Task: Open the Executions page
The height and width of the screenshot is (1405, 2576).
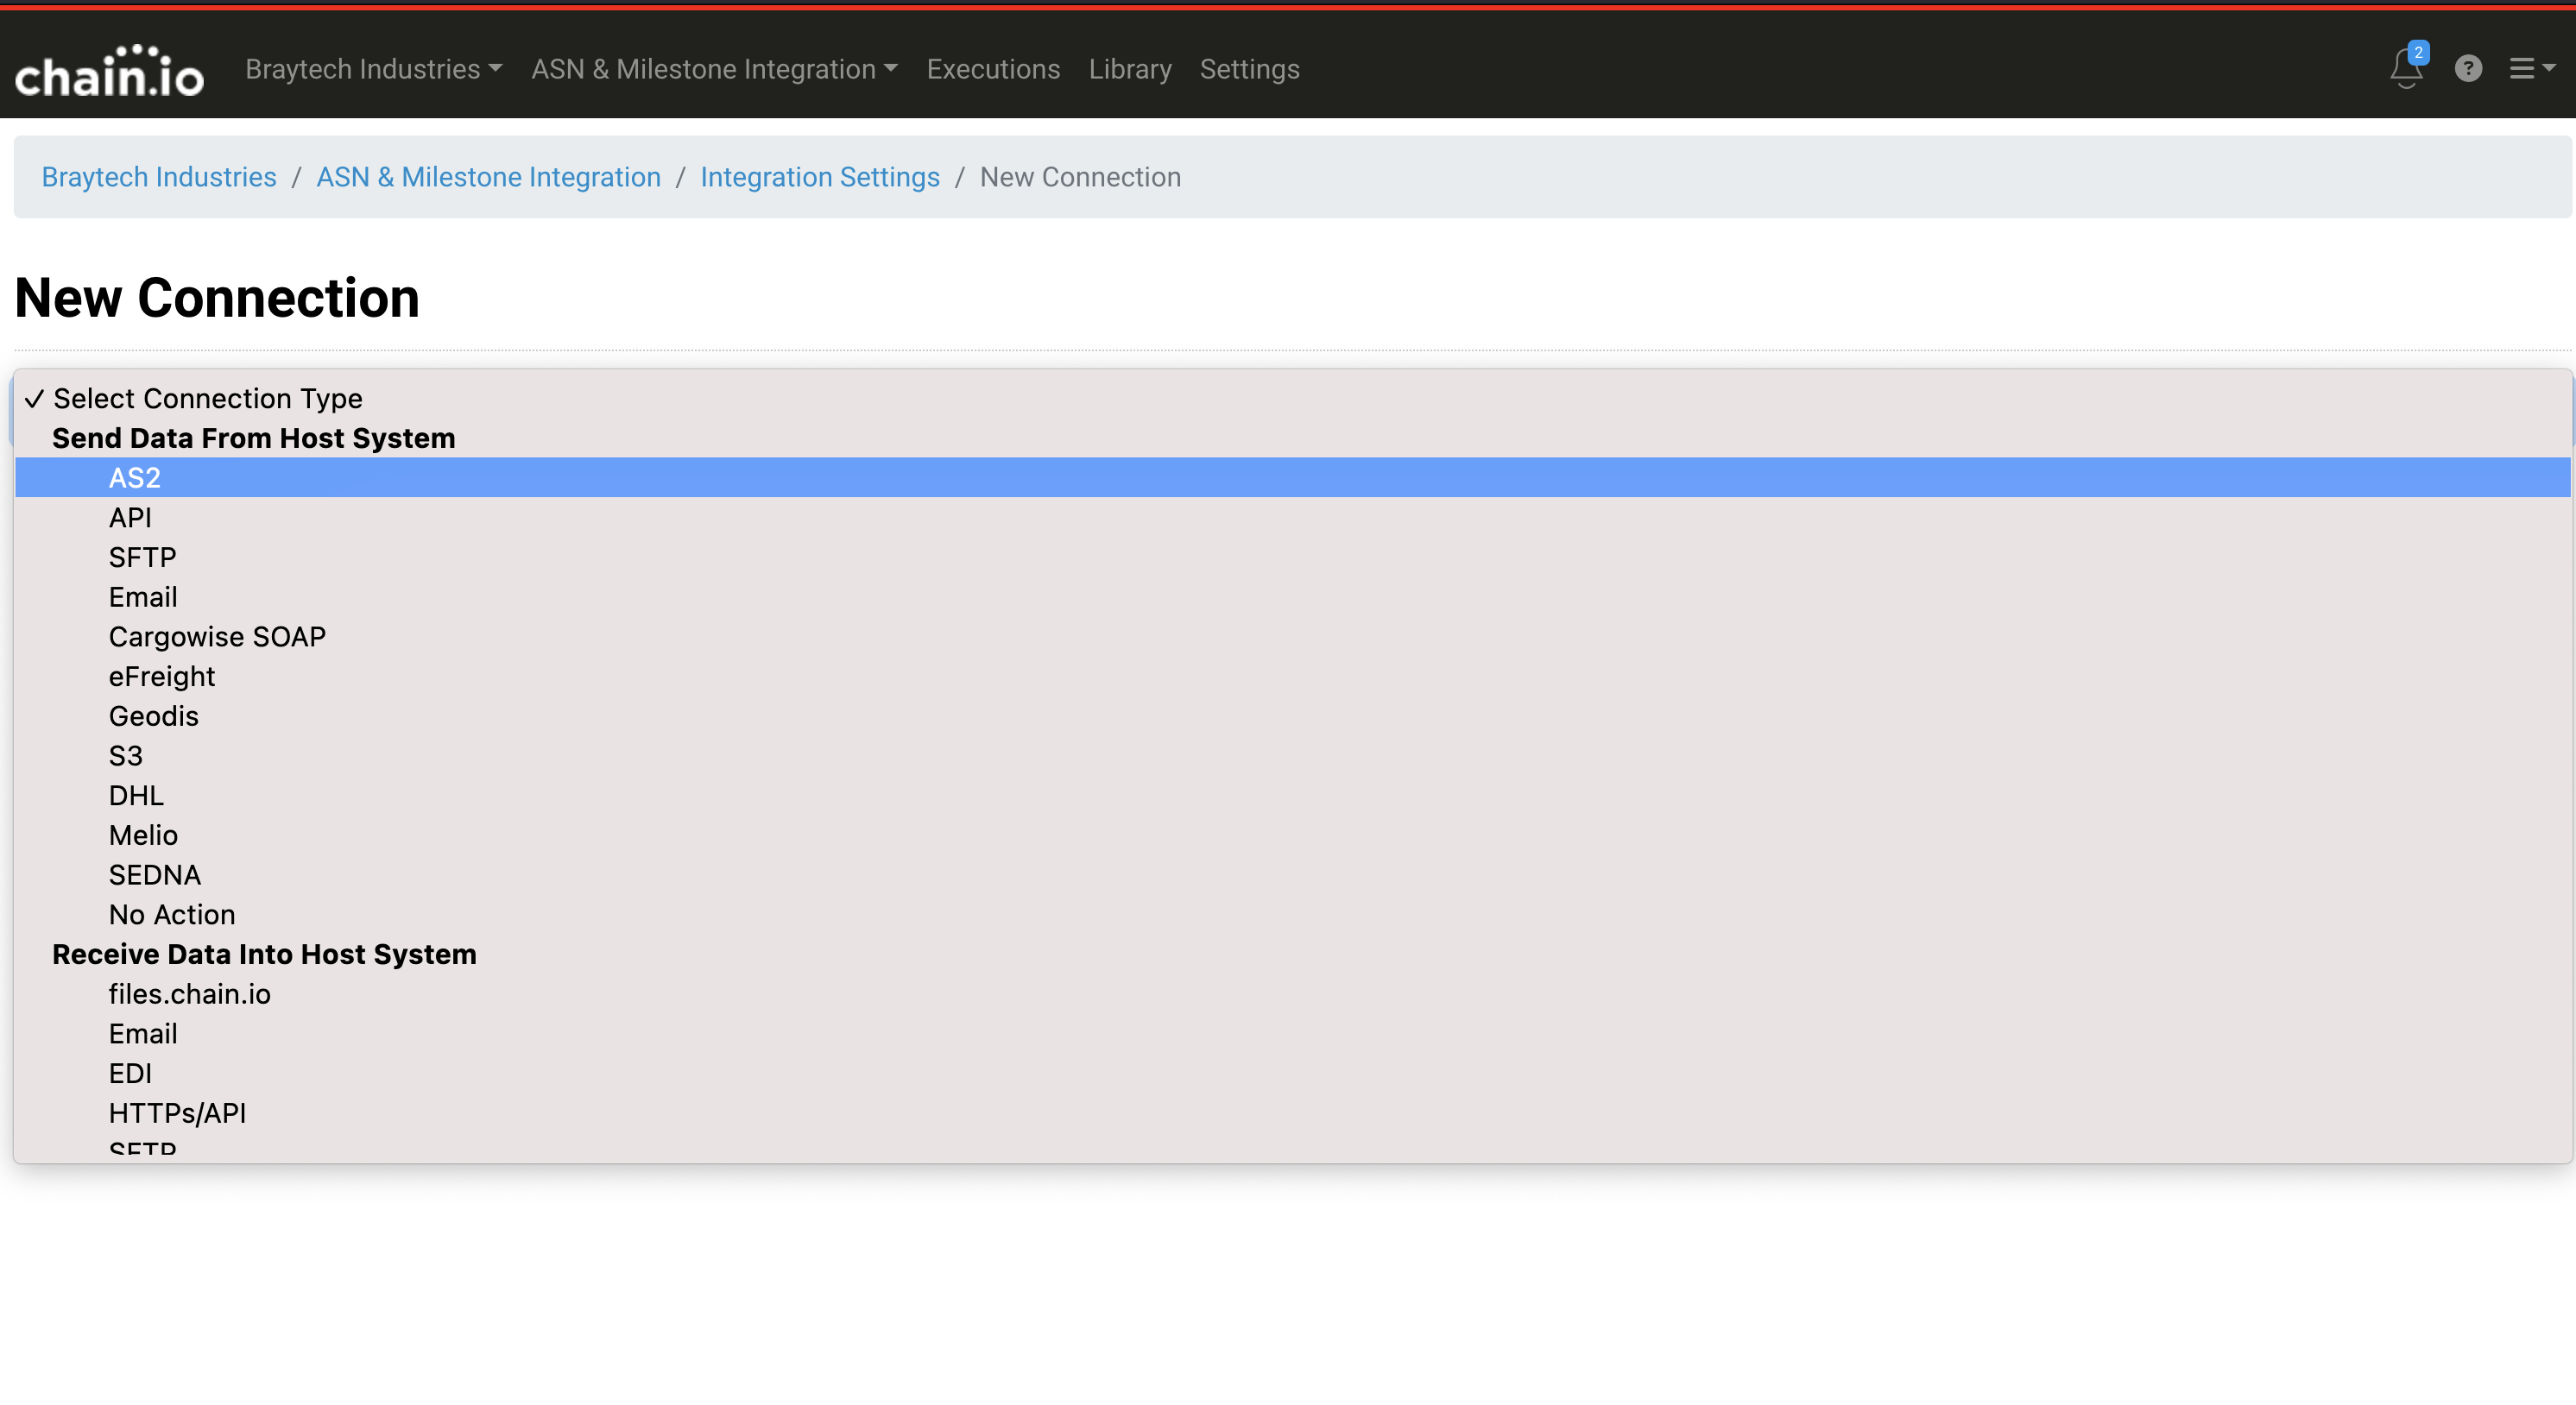Action: coord(993,69)
